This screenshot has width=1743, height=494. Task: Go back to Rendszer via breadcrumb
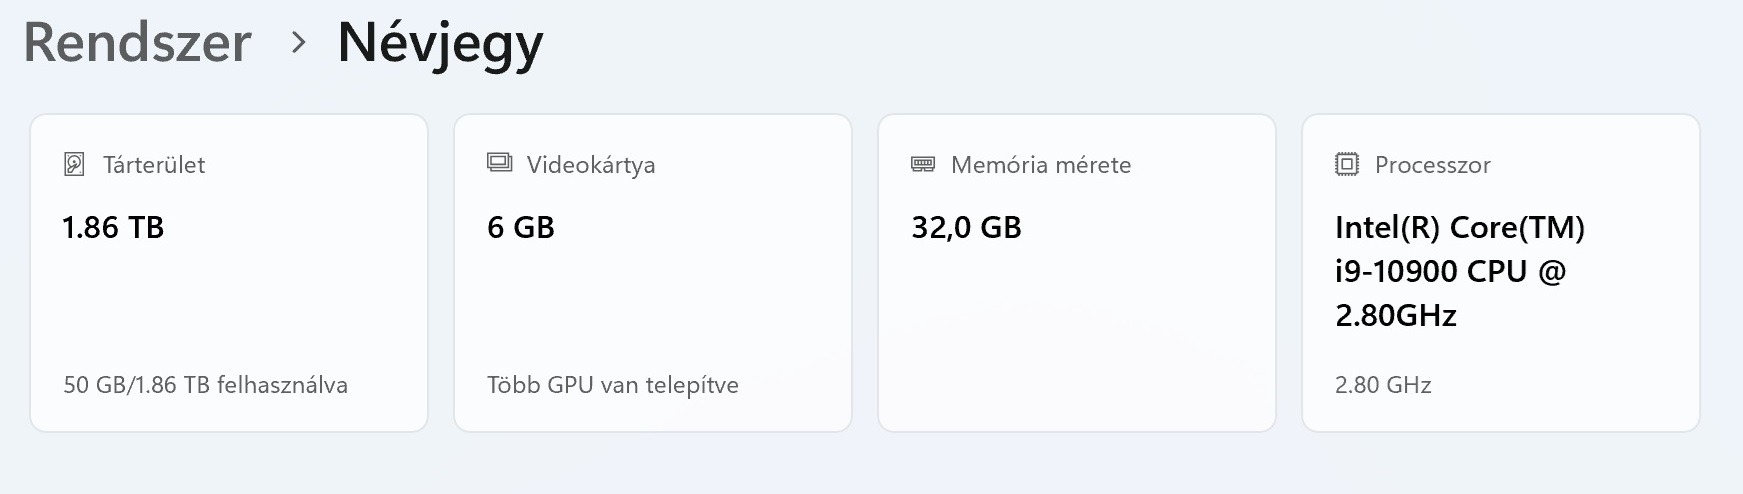[137, 43]
